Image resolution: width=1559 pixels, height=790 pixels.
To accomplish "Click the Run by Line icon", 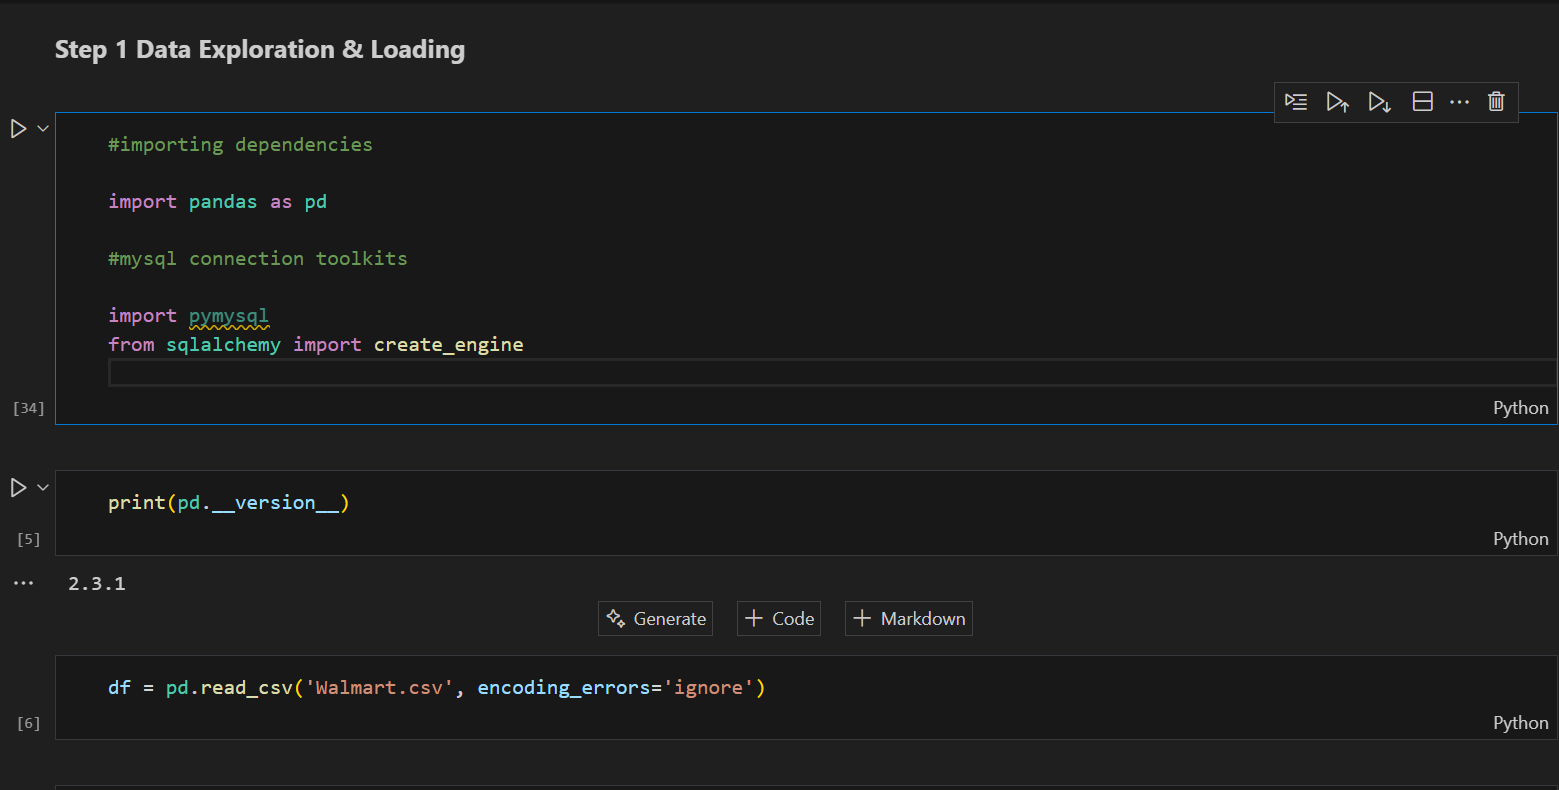I will pos(1296,102).
